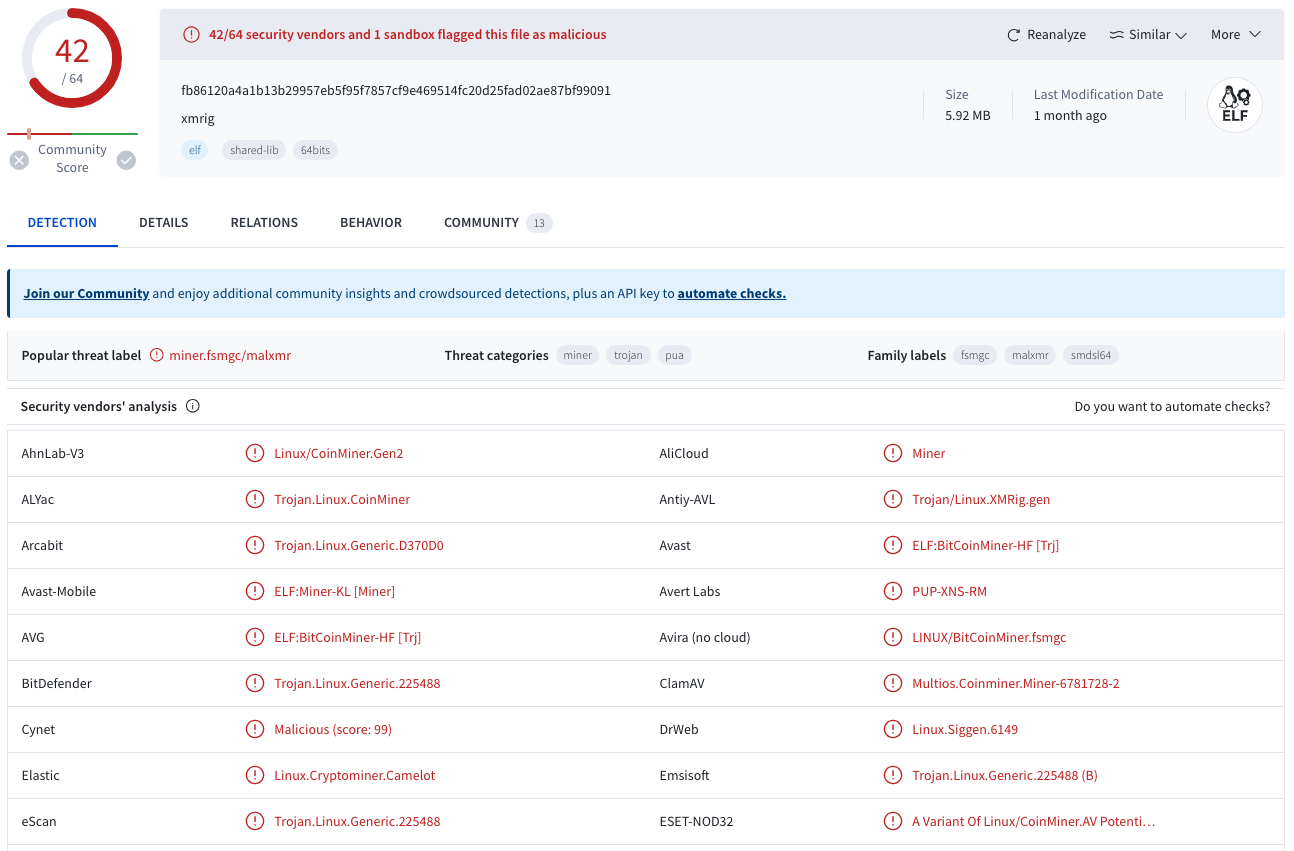Open the DETAILS tab
Screen dimensions: 1294x851
(164, 223)
